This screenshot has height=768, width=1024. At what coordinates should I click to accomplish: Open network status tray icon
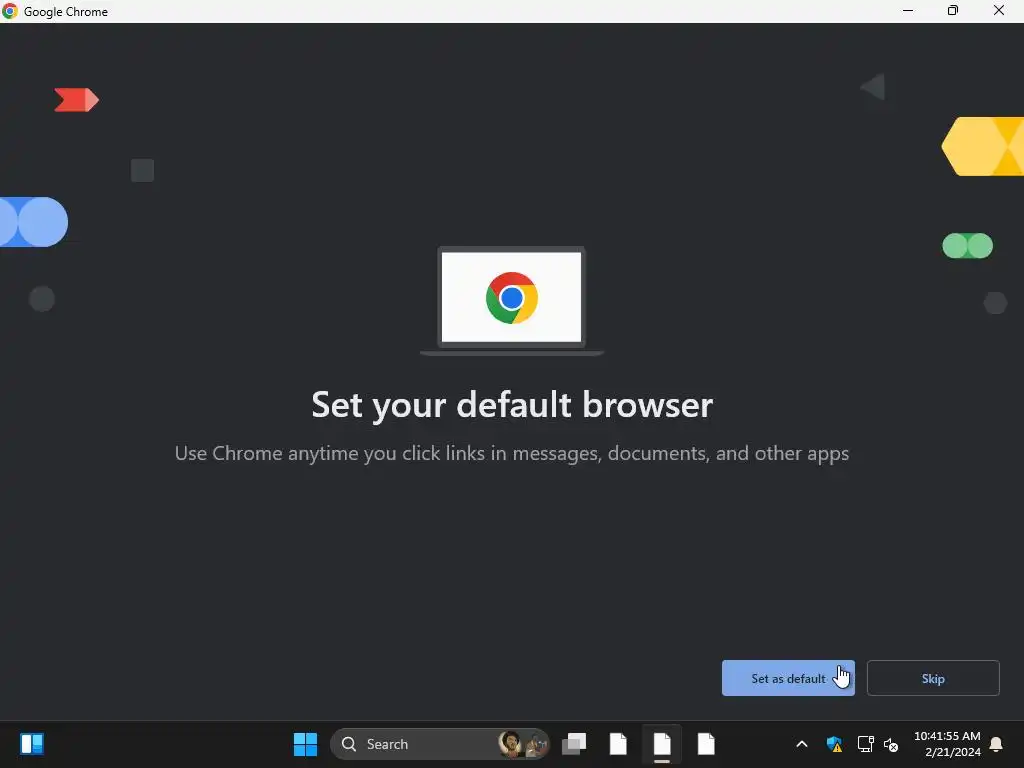[x=865, y=744]
